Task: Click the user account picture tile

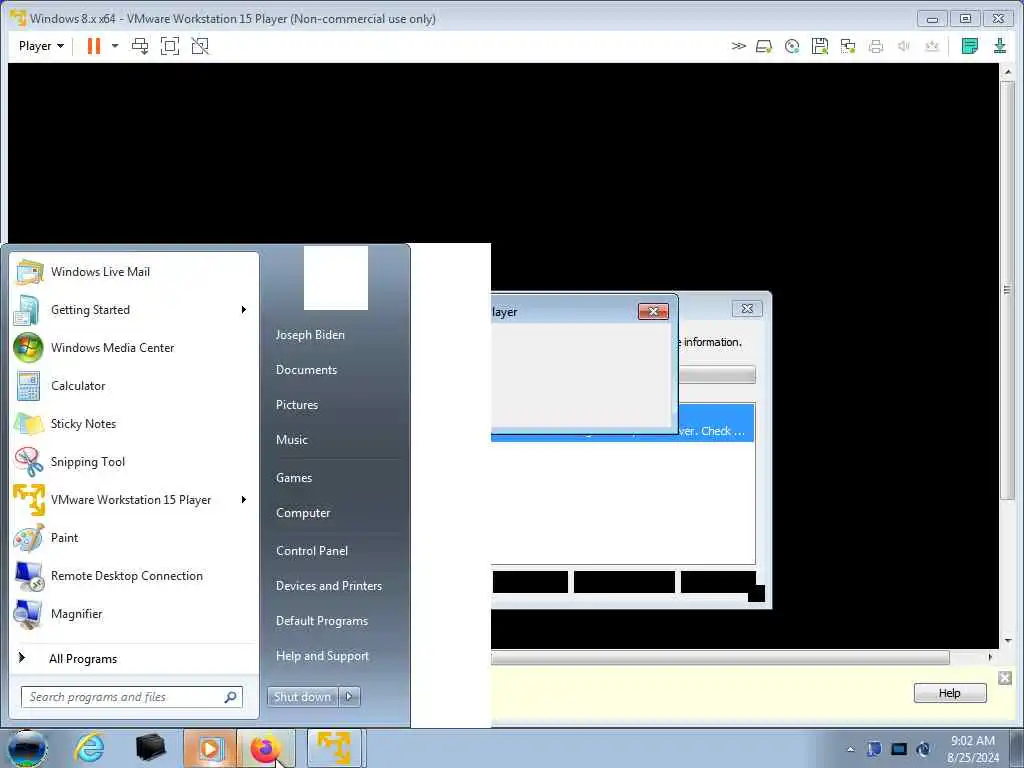Action: 336,278
